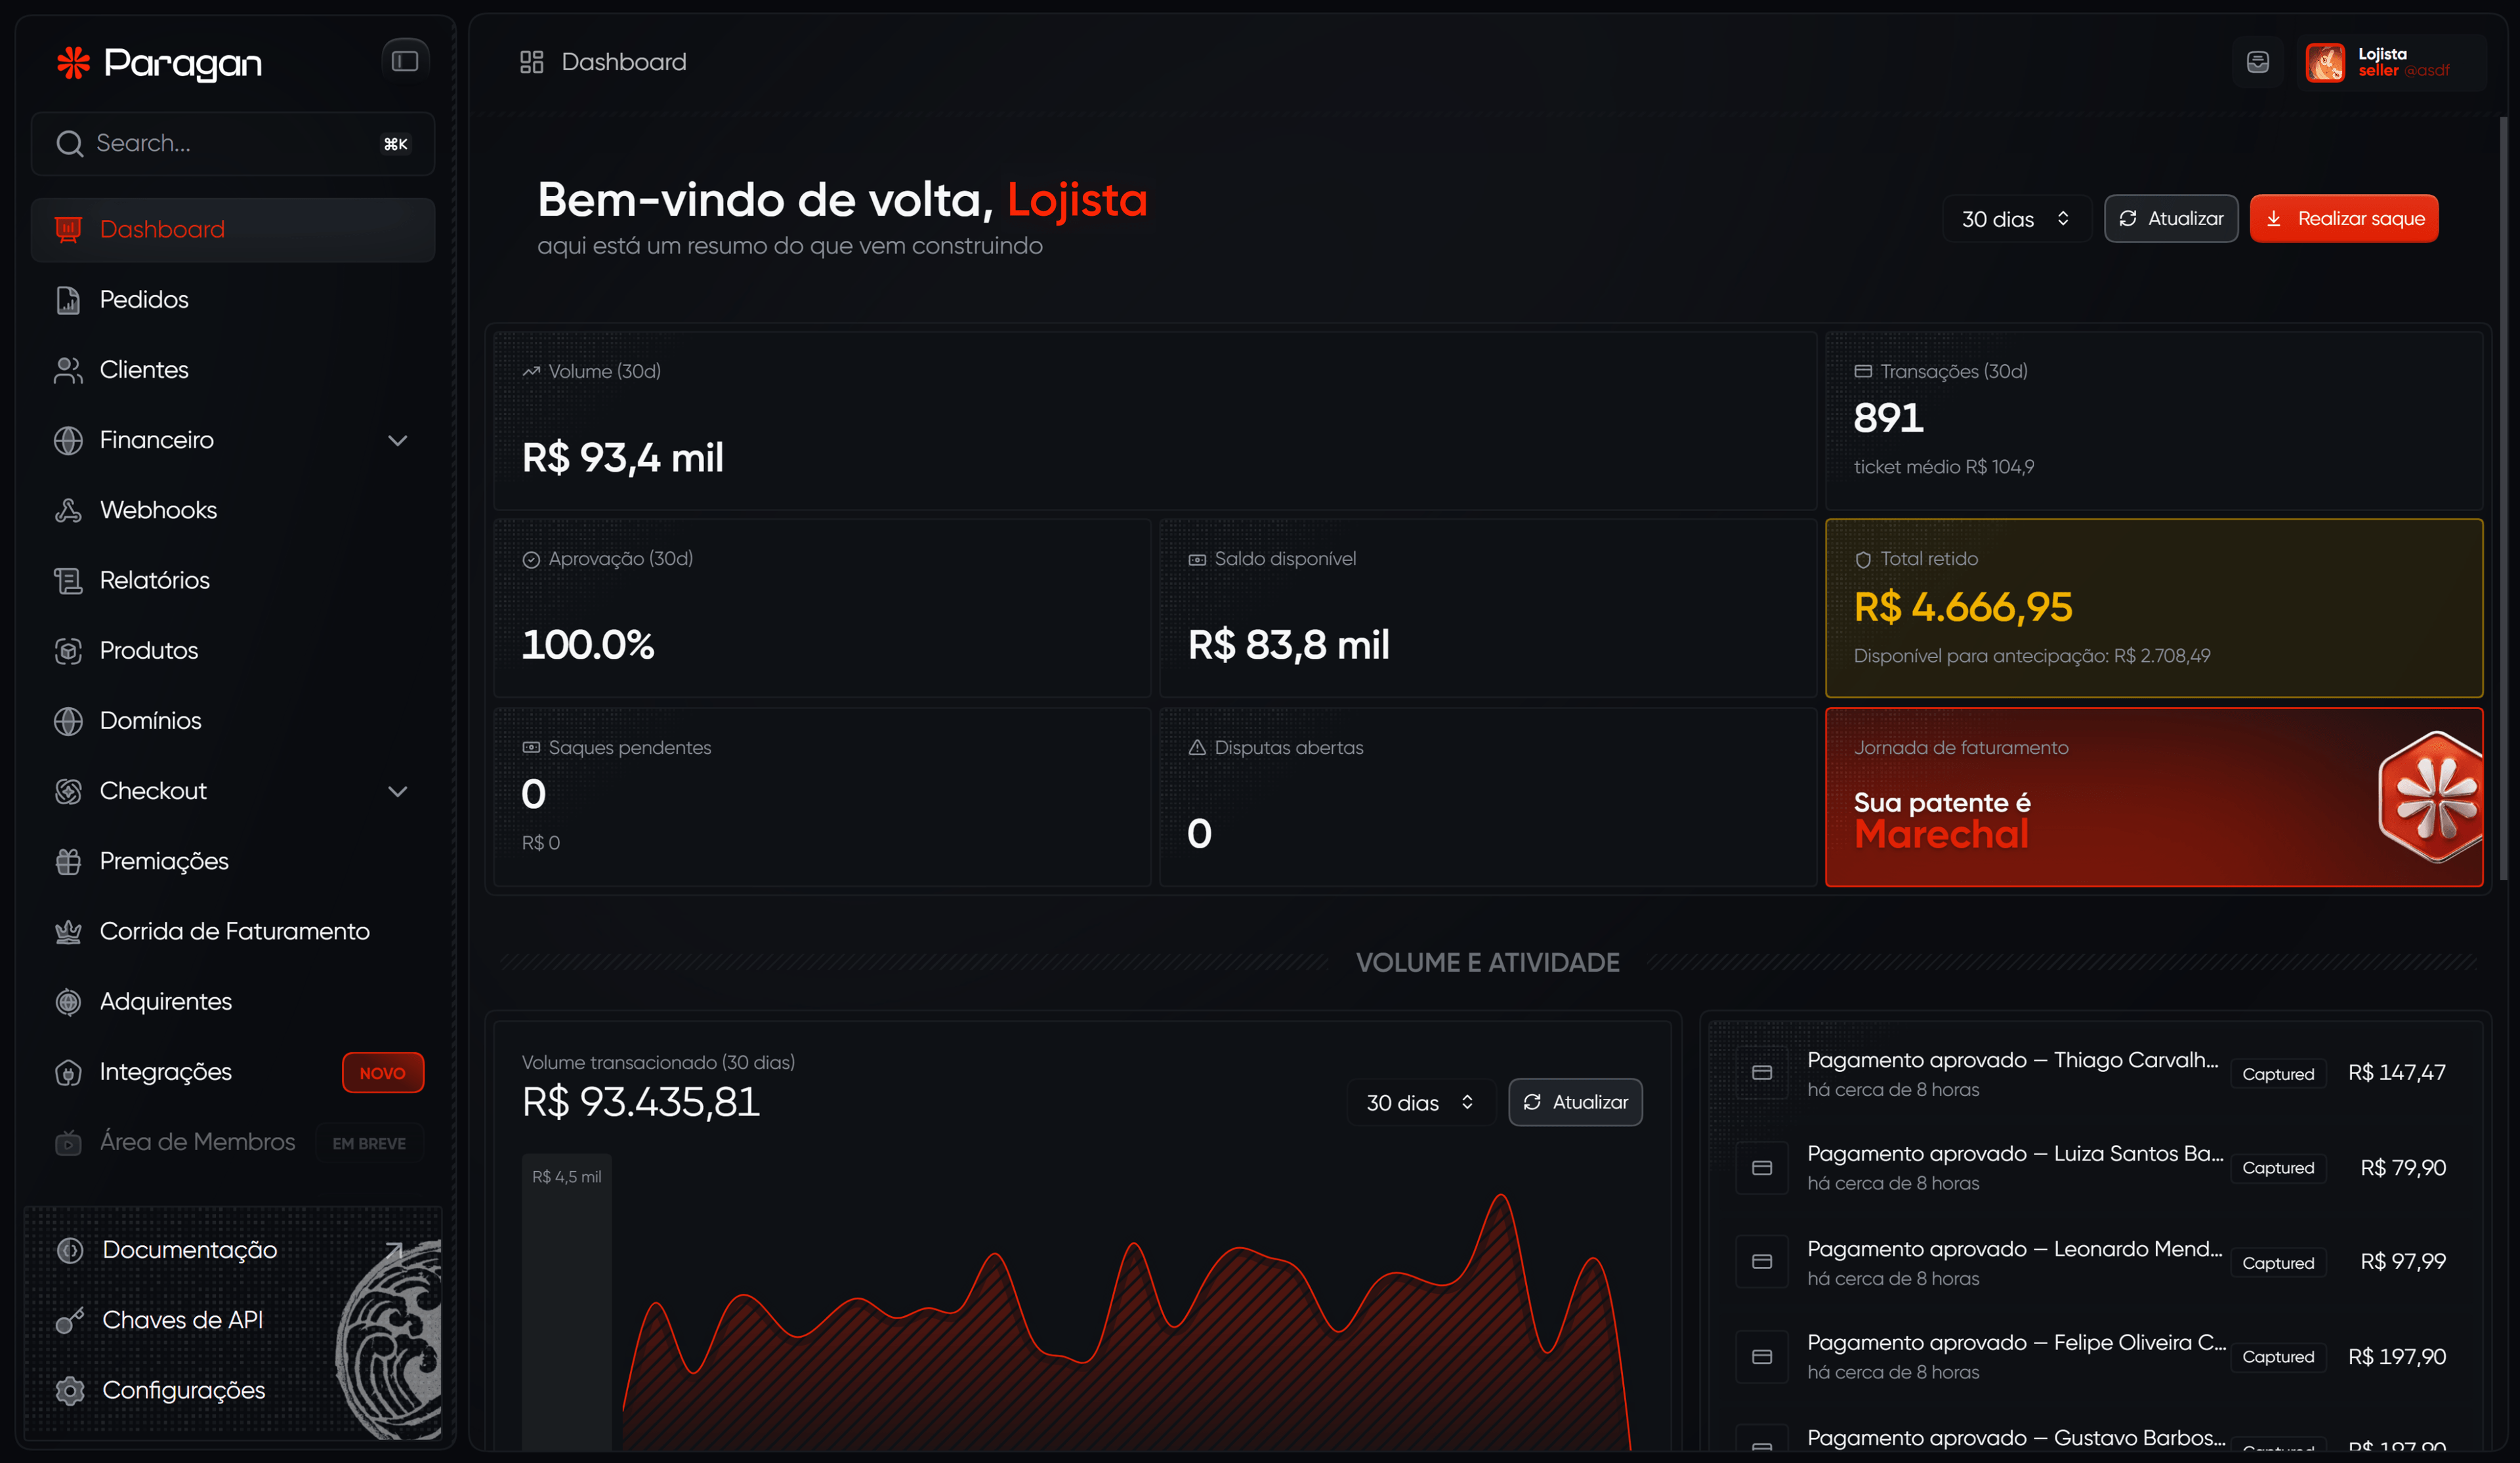Toggle the sidebar collapse icon
The width and height of the screenshot is (2520, 1463).
click(405, 62)
